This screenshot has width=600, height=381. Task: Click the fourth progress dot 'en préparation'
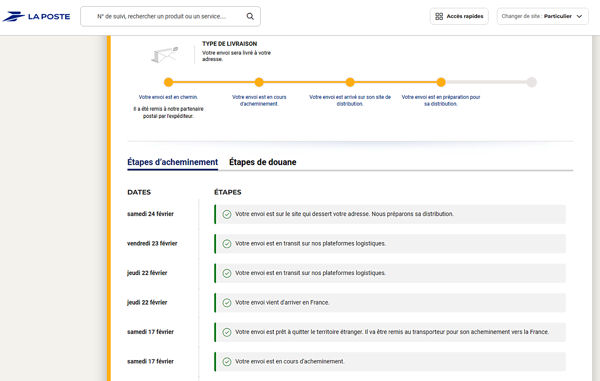pos(441,82)
